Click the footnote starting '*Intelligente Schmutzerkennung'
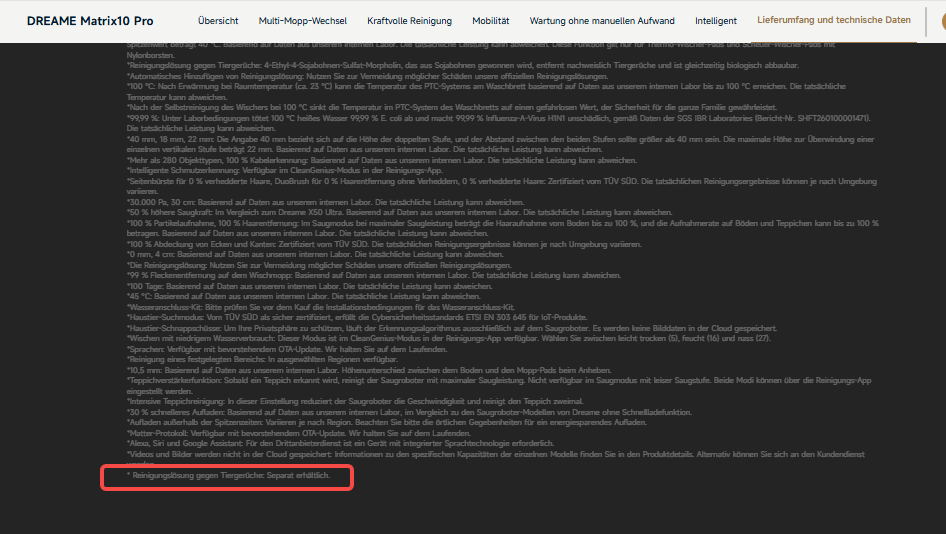946x534 pixels. 285,171
